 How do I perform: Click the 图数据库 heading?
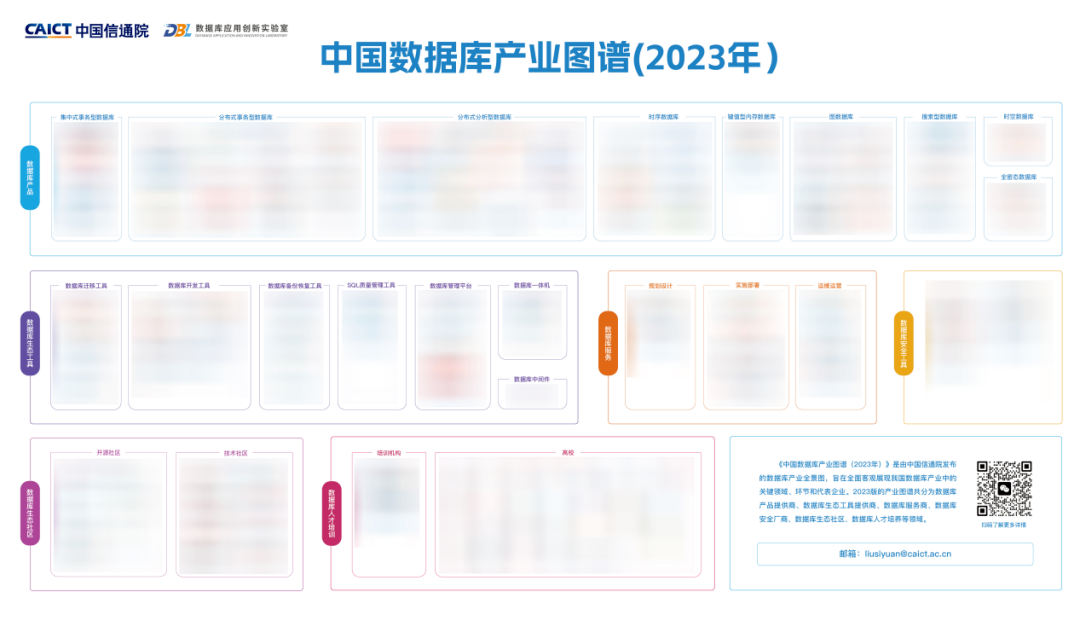pyautogui.click(x=841, y=117)
